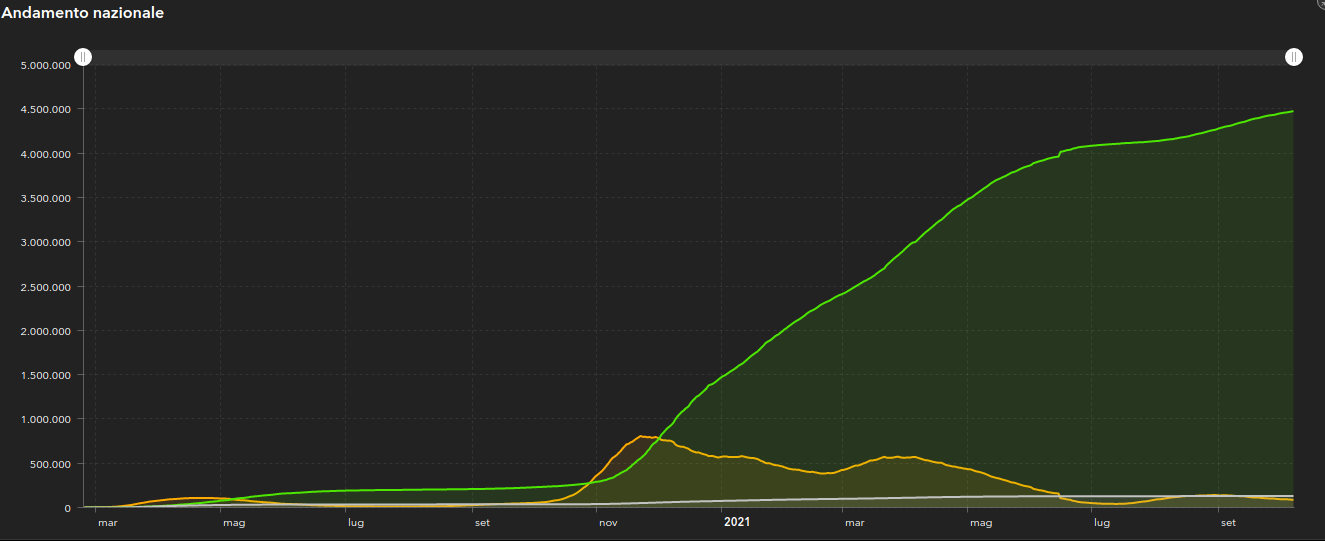Click the '1.500.000' y-axis label
1325x541 pixels.
click(x=45, y=376)
